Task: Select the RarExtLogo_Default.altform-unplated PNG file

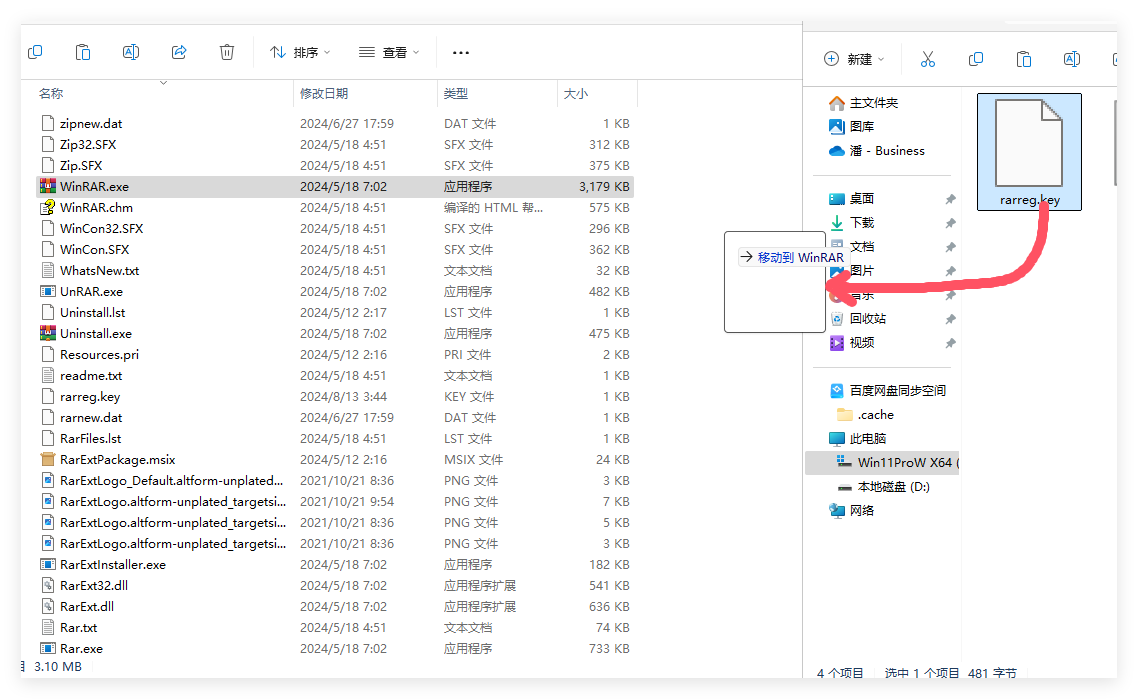Action: 171,481
